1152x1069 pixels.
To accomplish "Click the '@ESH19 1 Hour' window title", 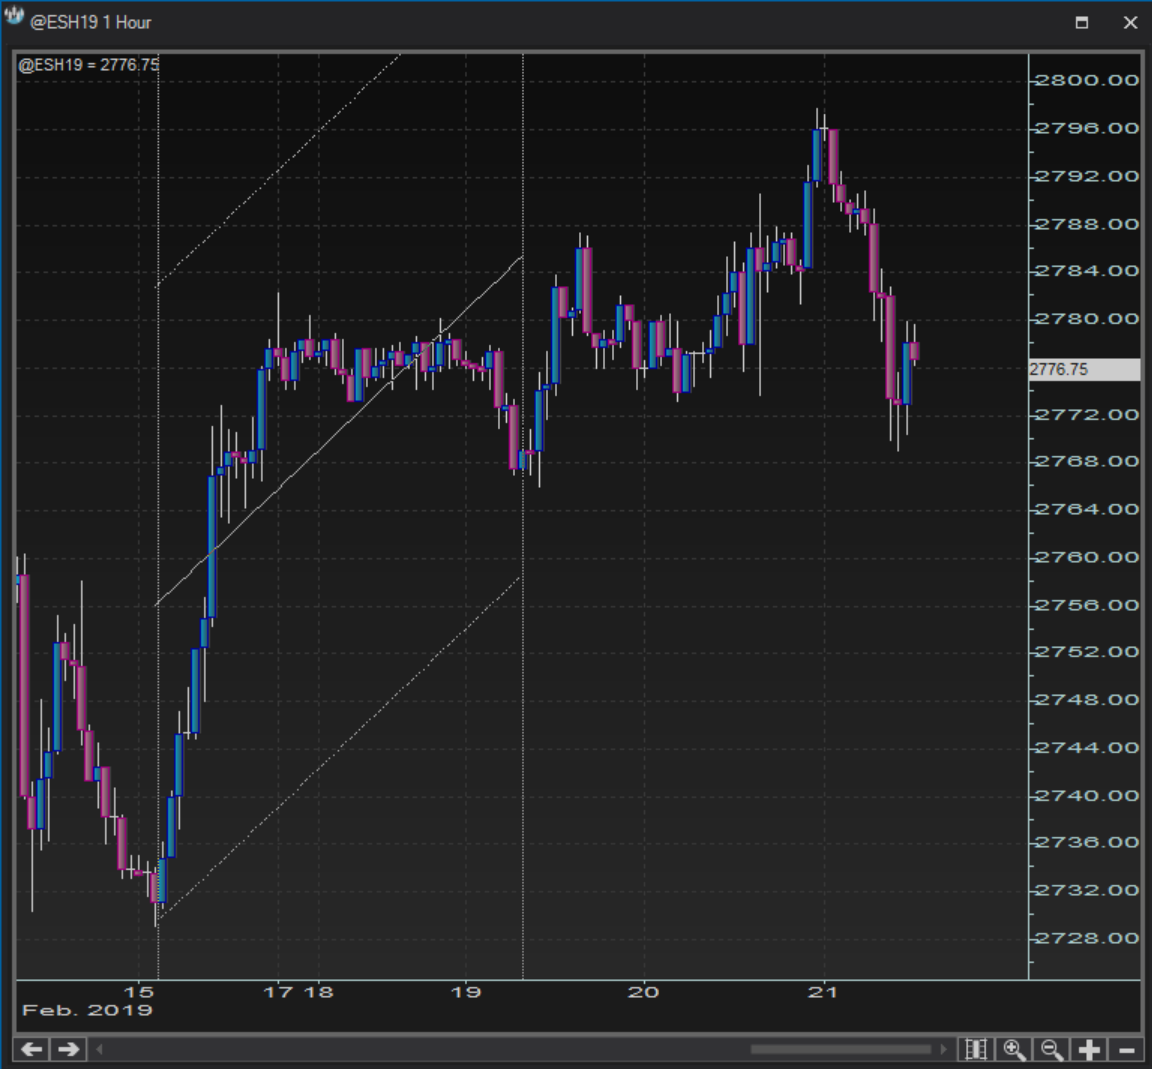I will point(90,23).
